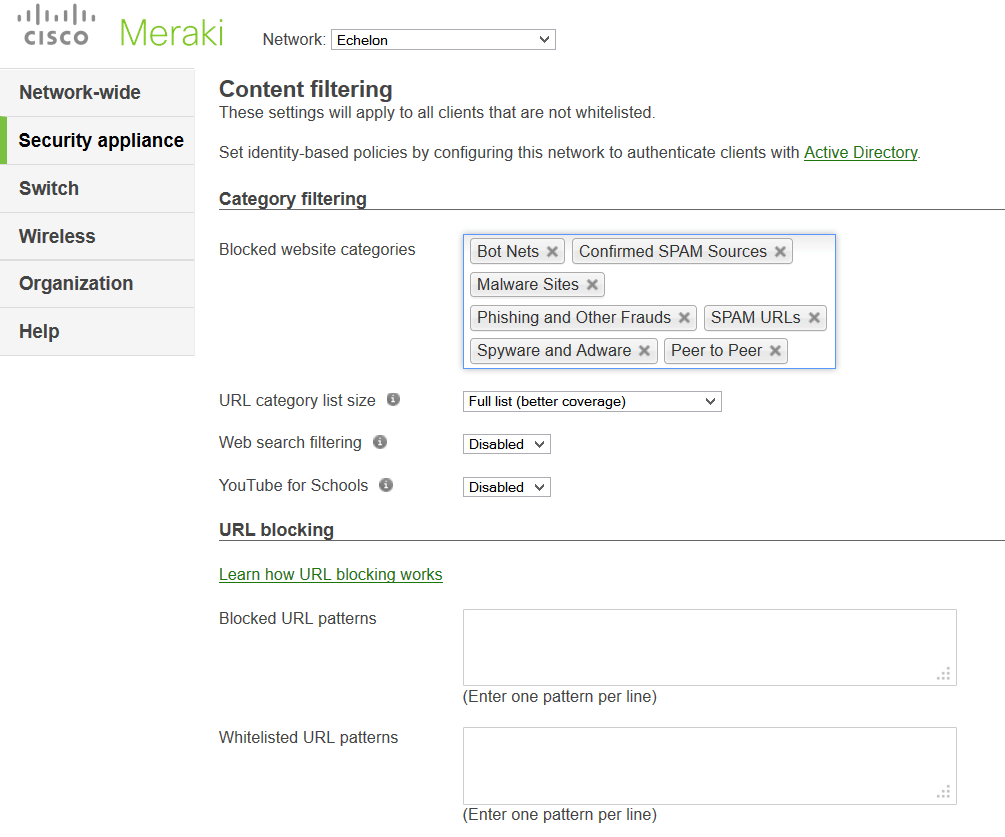This screenshot has width=1005, height=837.
Task: Click into the Blocked URL patterns box
Action: tap(709, 647)
